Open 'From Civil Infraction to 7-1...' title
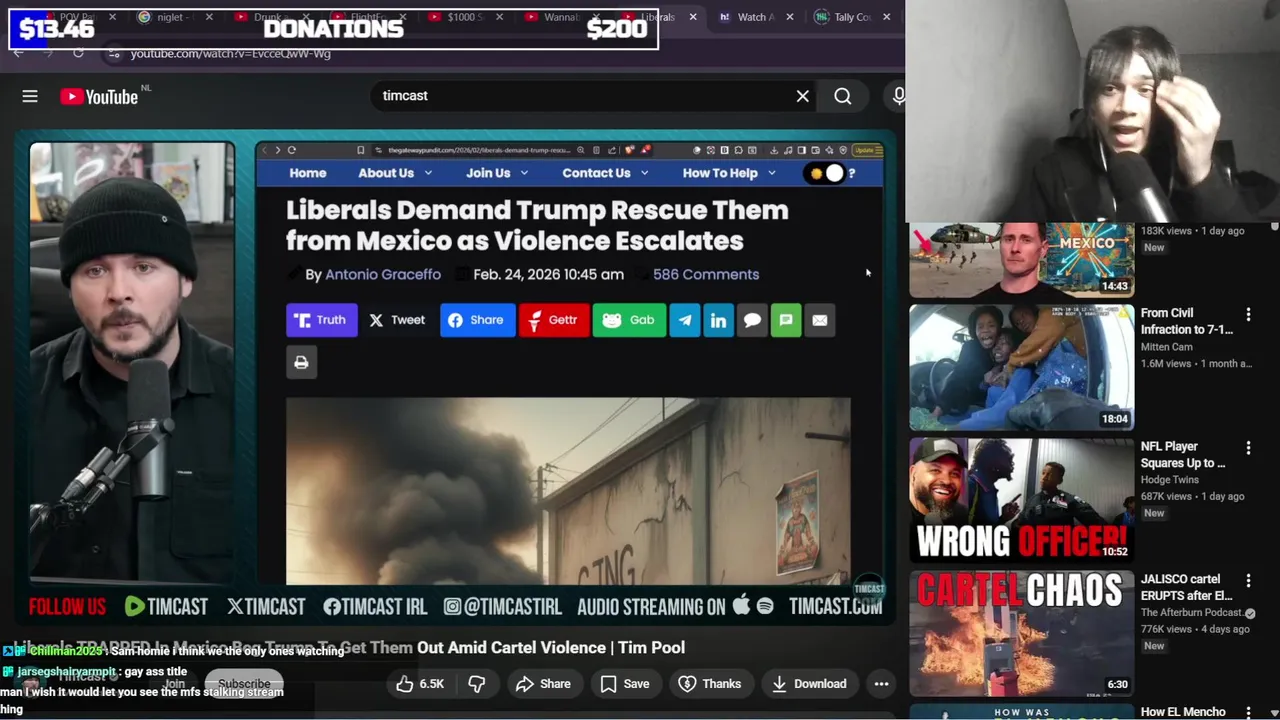This screenshot has height=720, width=1280. click(1187, 321)
